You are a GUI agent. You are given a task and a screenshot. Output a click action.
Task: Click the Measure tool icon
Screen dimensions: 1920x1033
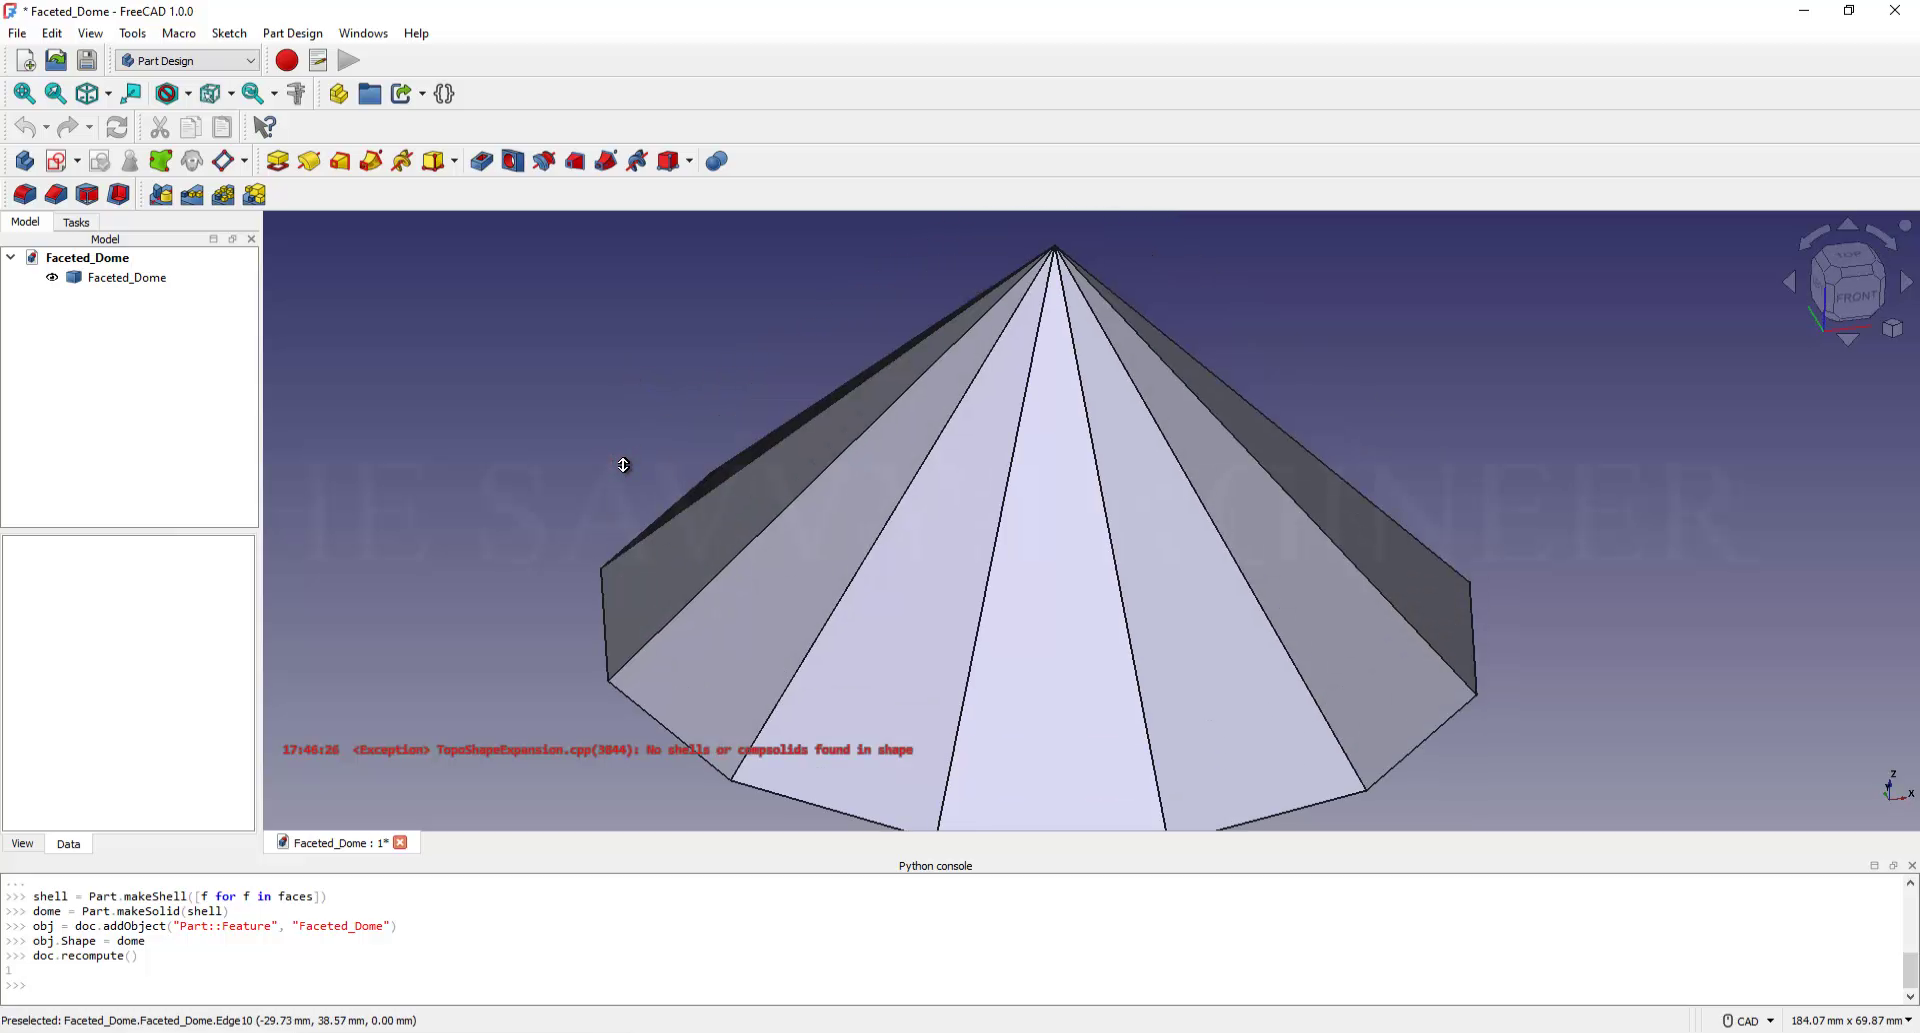point(296,94)
